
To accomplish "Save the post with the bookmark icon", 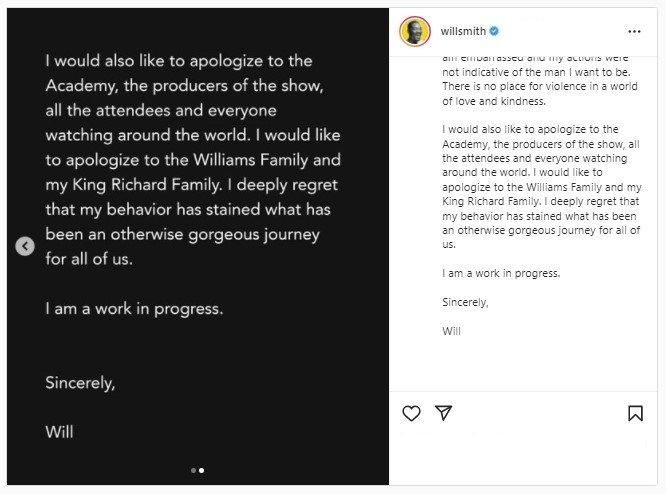I will [635, 413].
